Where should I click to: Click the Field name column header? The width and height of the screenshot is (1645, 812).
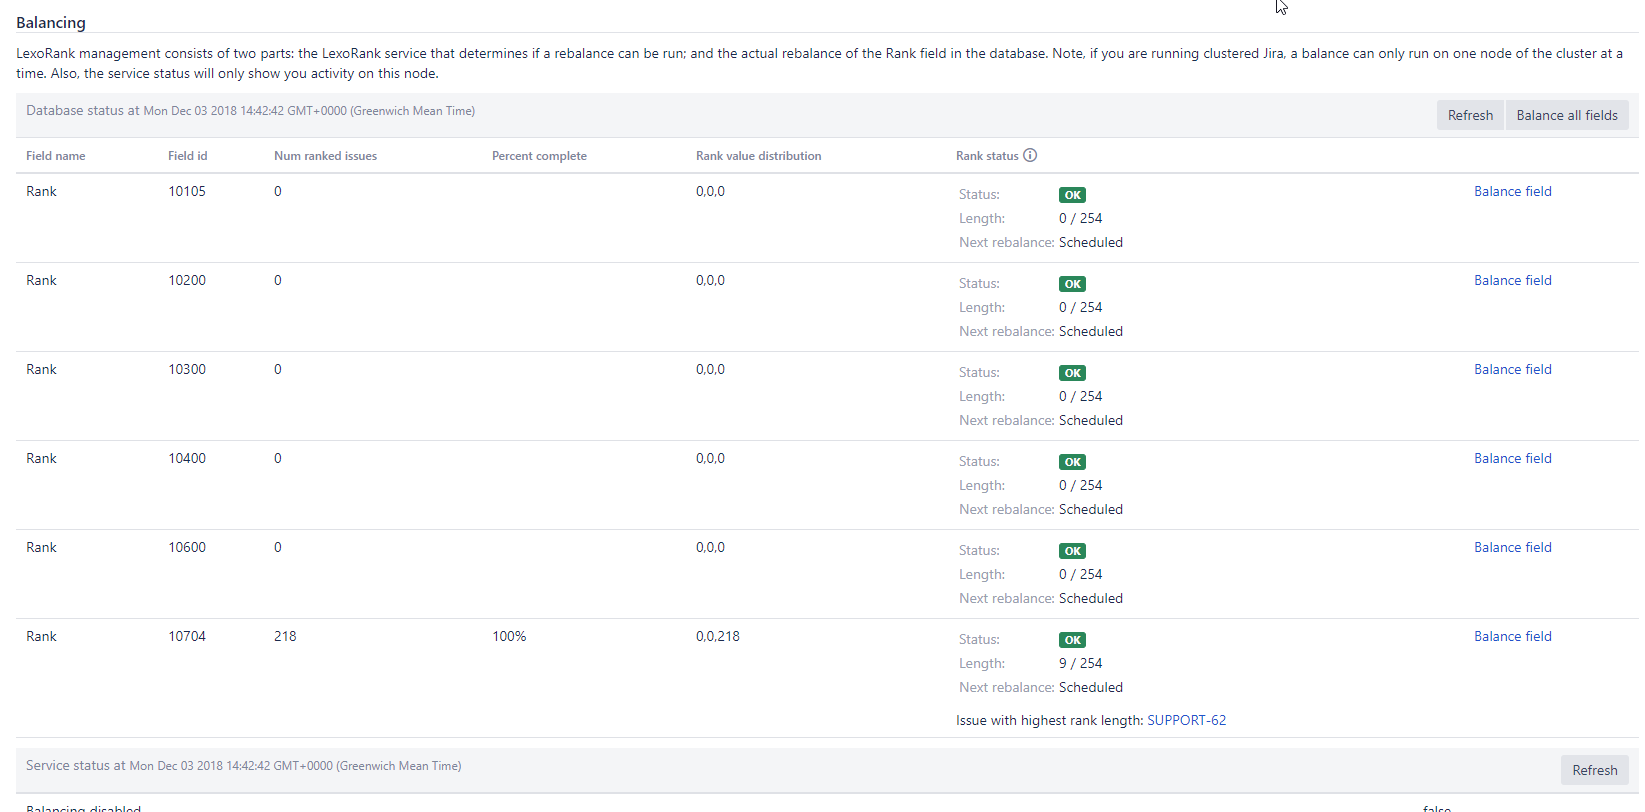click(56, 156)
